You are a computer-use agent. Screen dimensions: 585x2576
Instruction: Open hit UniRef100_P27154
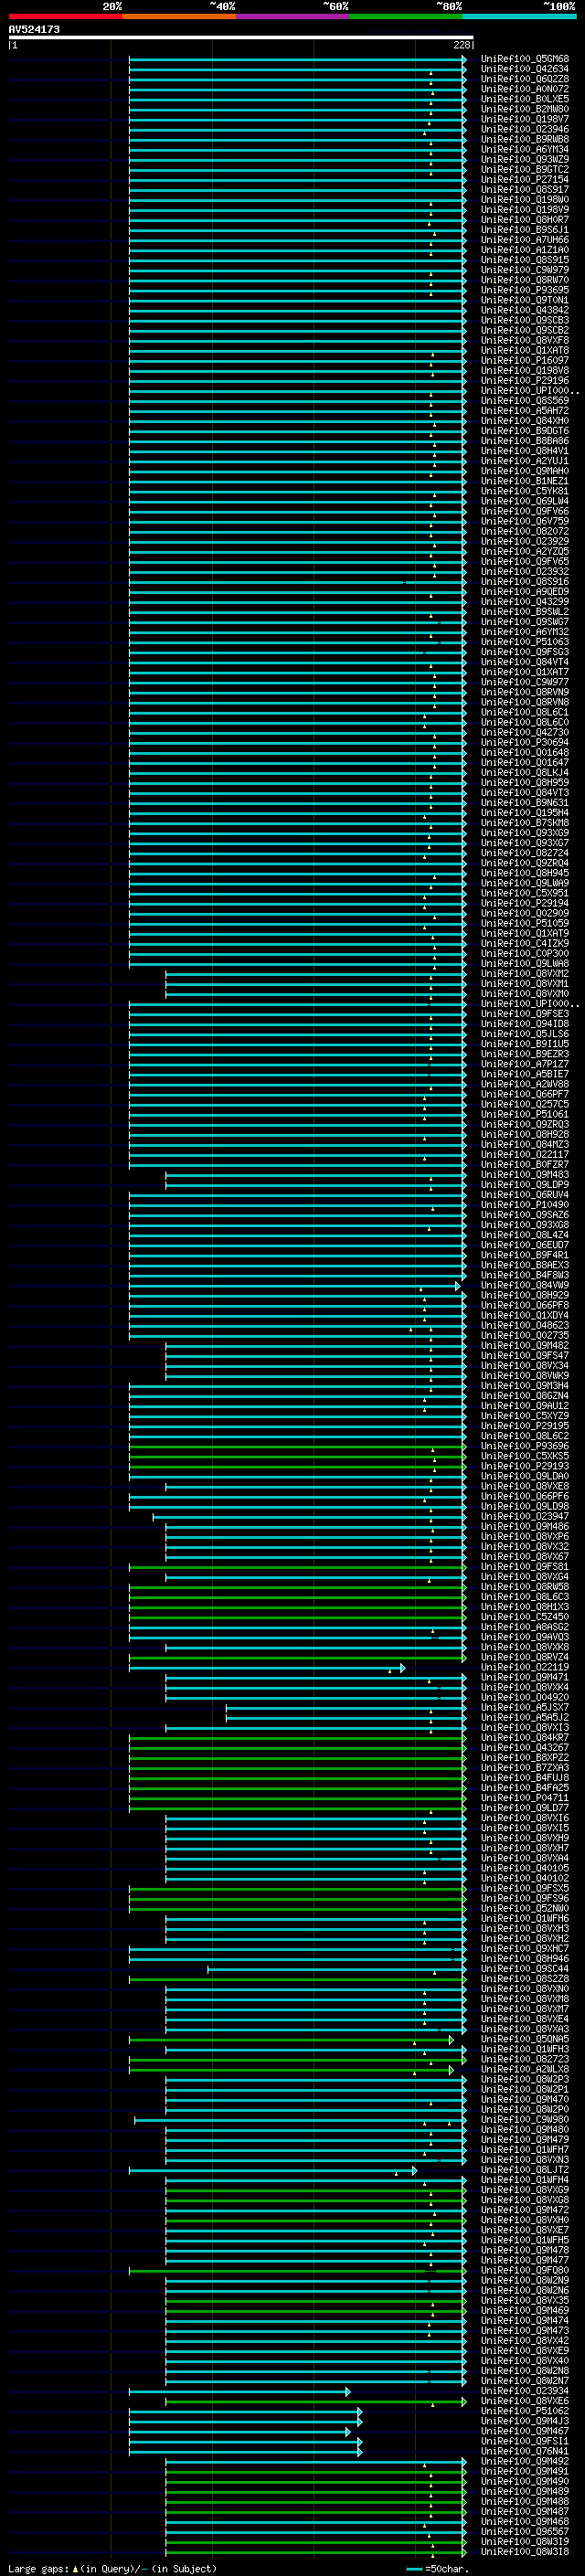[525, 180]
